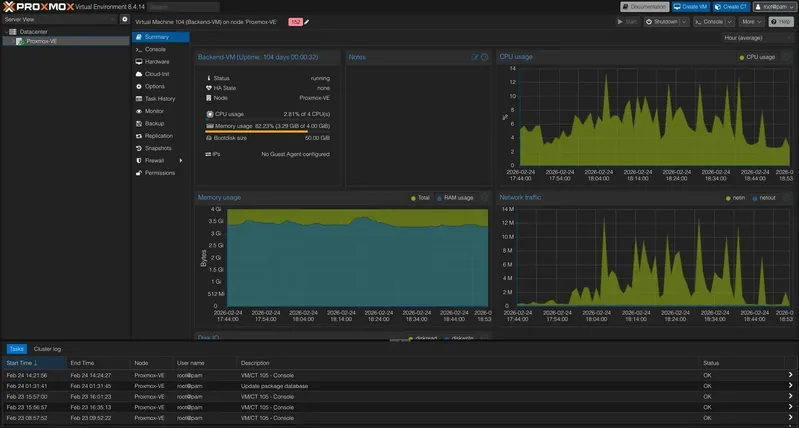Go to the Backup section

(161, 123)
